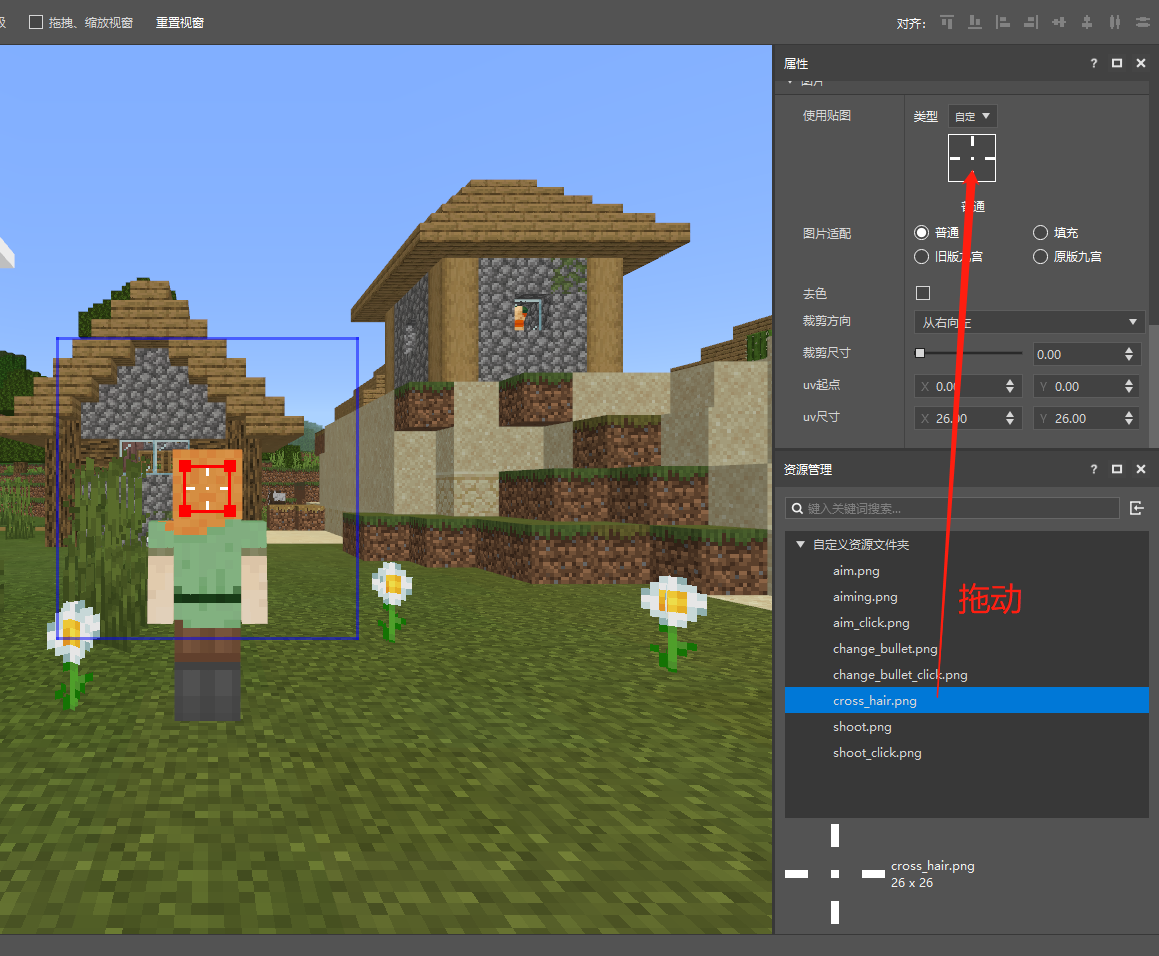This screenshot has width=1159, height=956.
Task: Float the 属性 panel window
Action: tap(1117, 64)
